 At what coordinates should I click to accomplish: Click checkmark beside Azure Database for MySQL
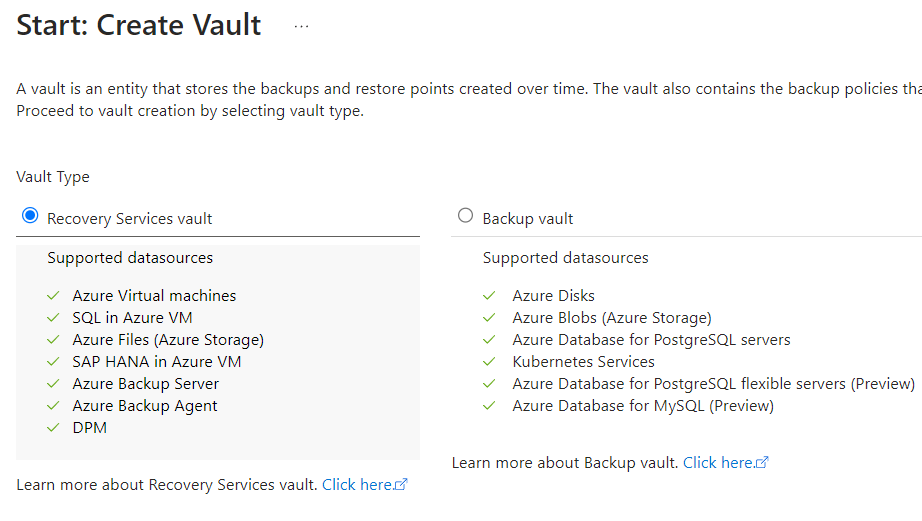click(489, 406)
